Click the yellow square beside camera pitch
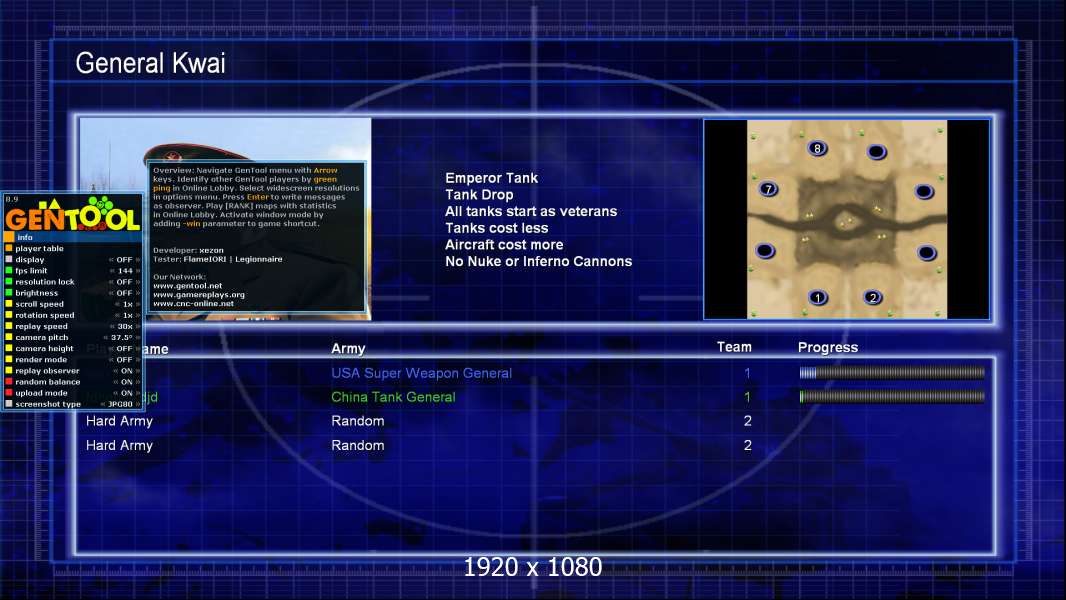1066x600 pixels. (9, 337)
